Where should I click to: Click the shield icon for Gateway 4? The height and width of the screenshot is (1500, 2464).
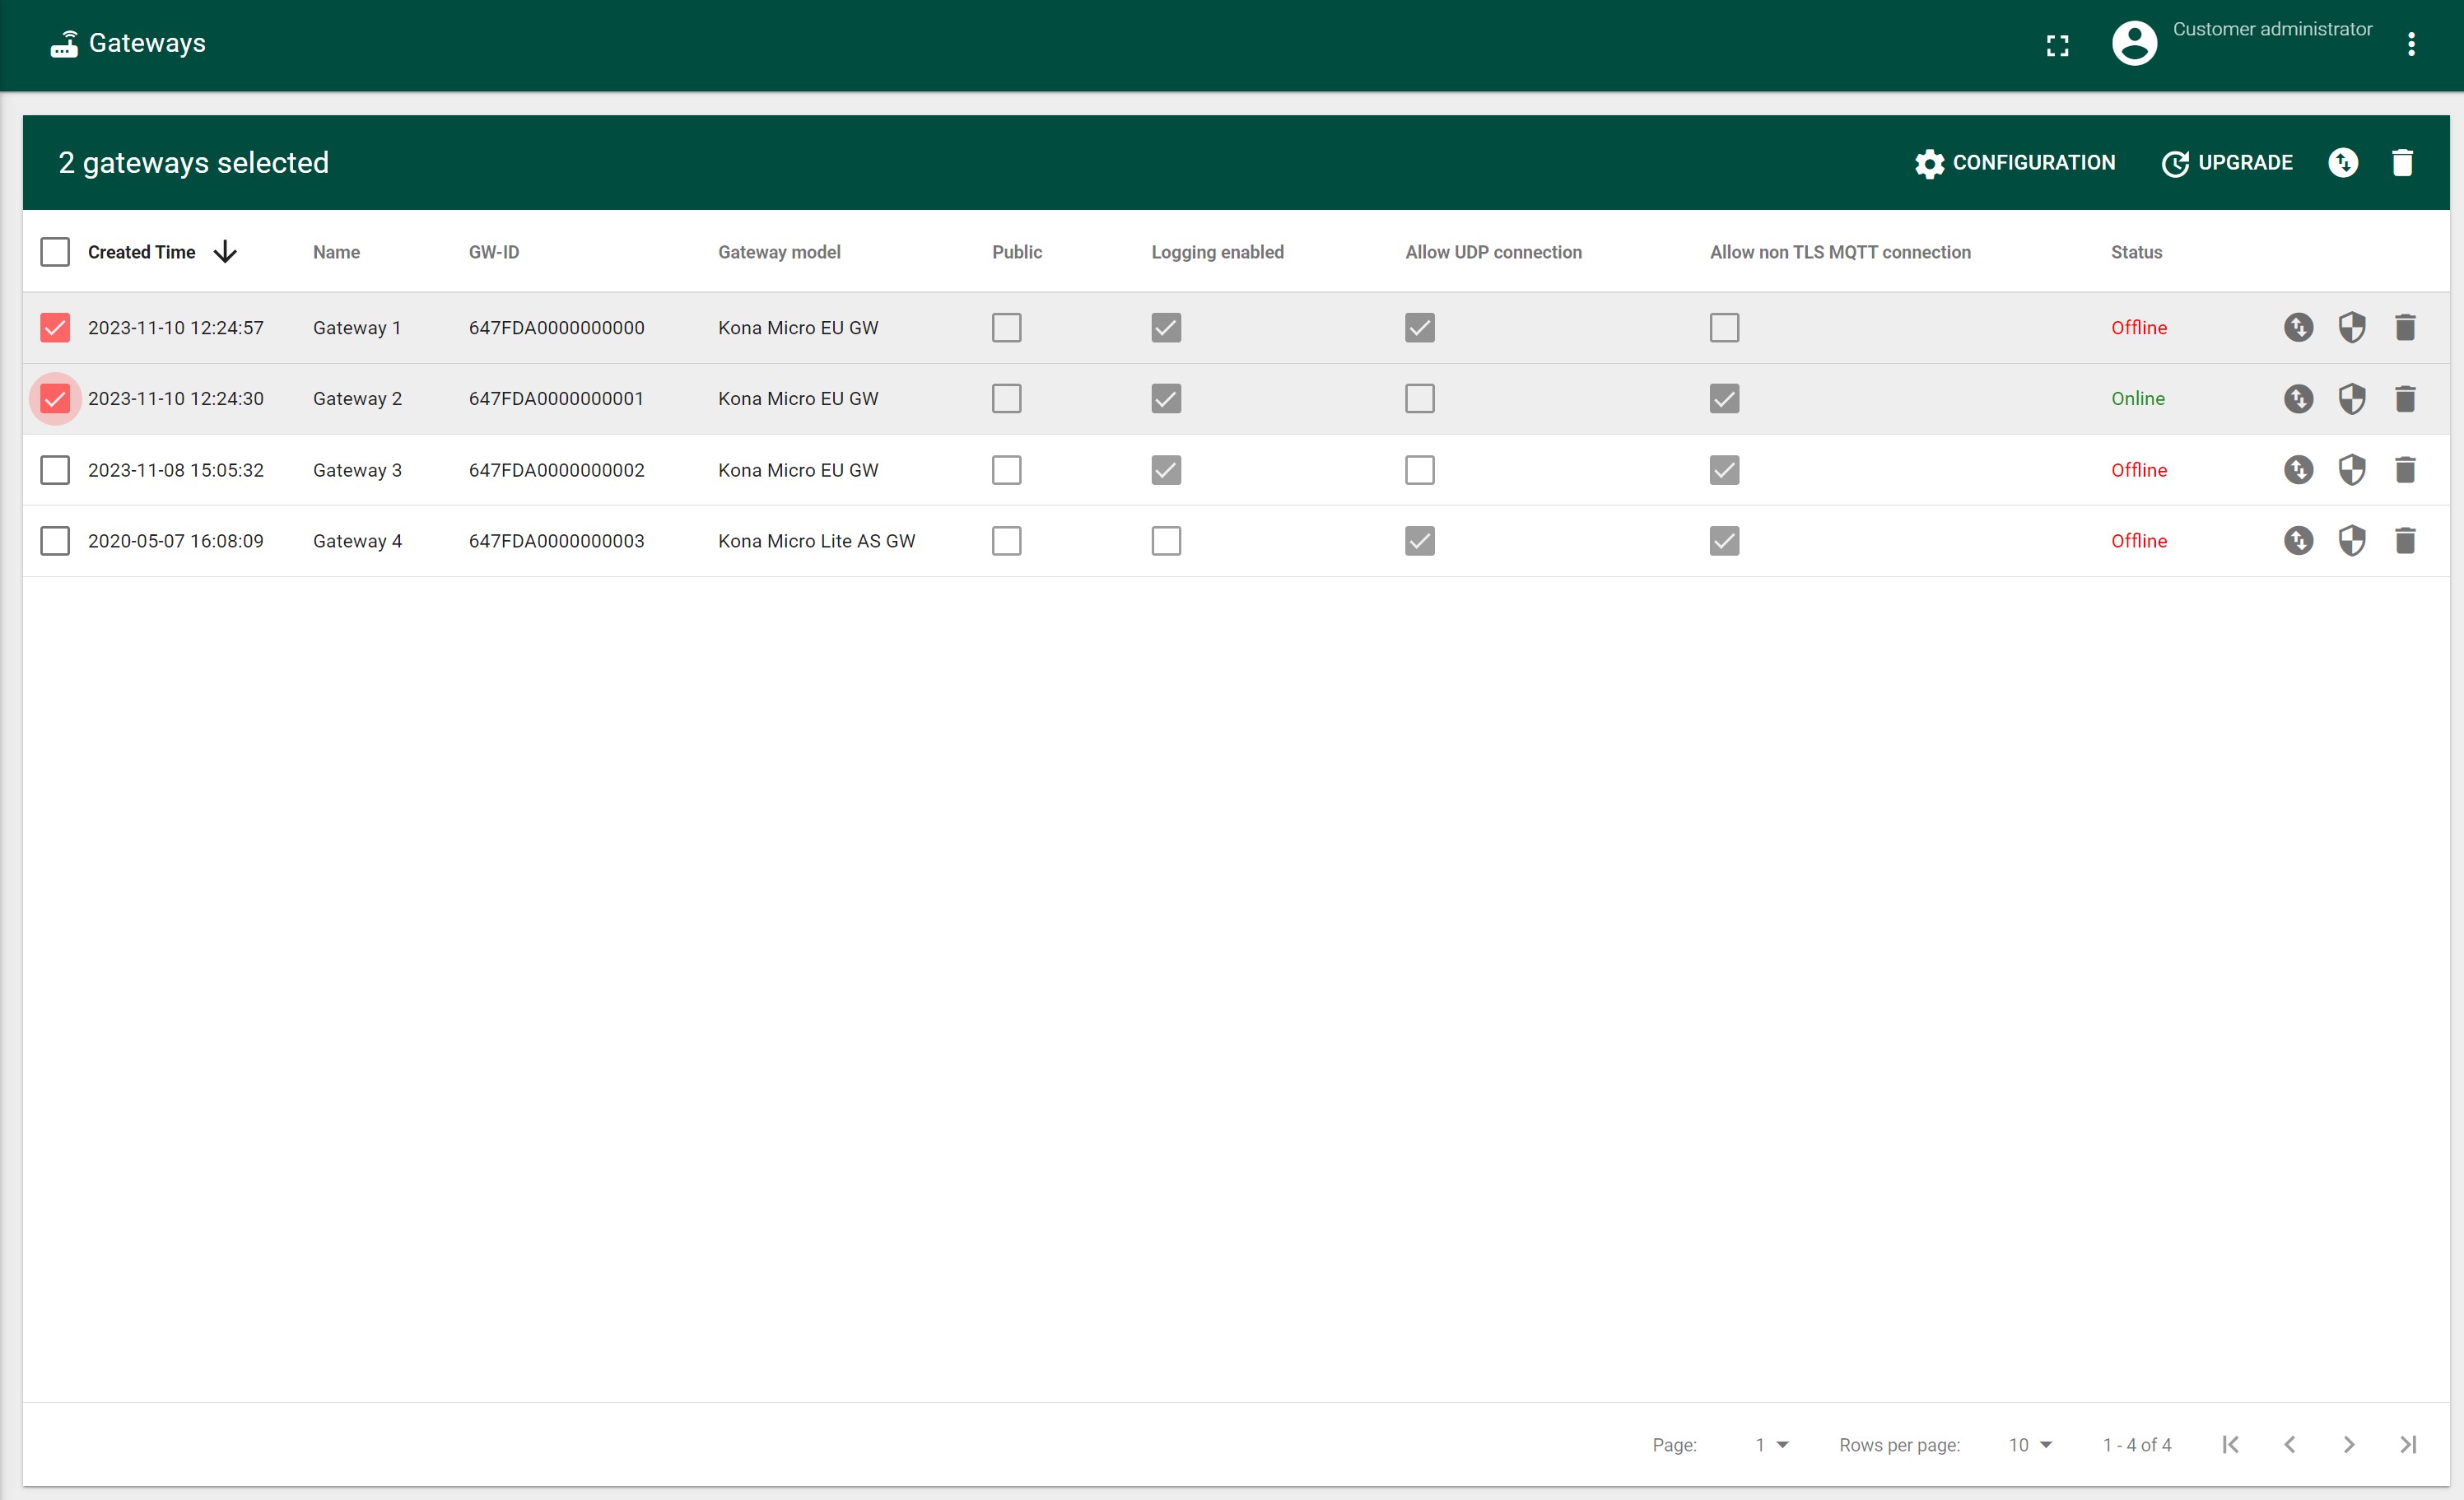[2353, 541]
